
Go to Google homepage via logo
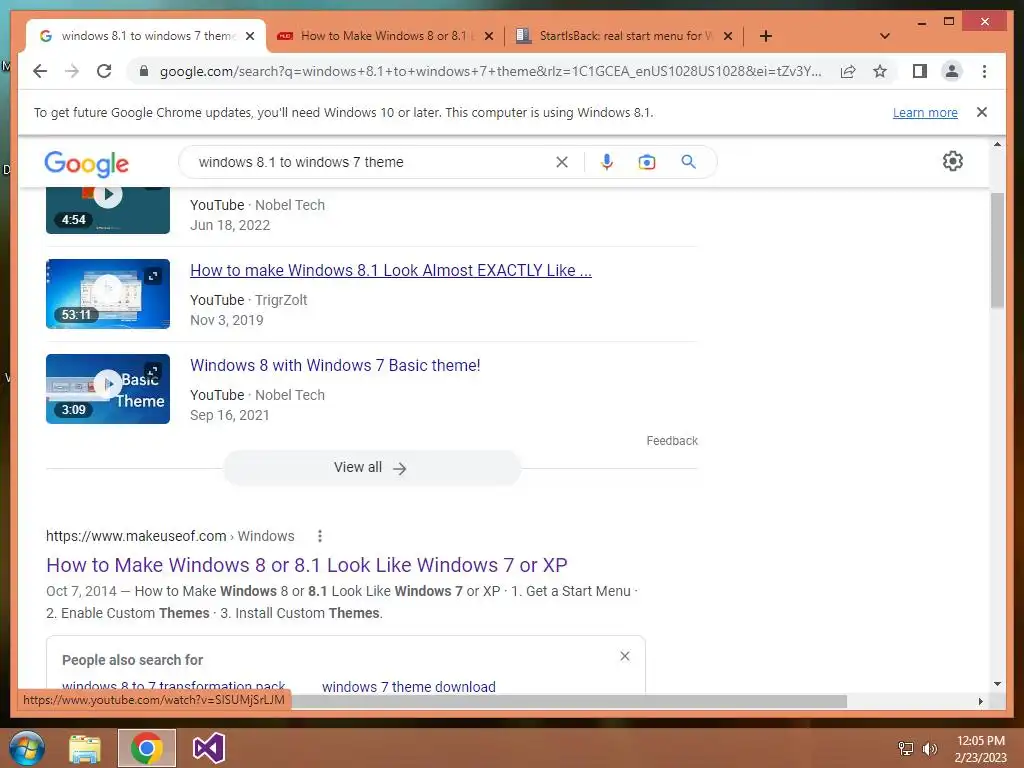click(x=86, y=163)
